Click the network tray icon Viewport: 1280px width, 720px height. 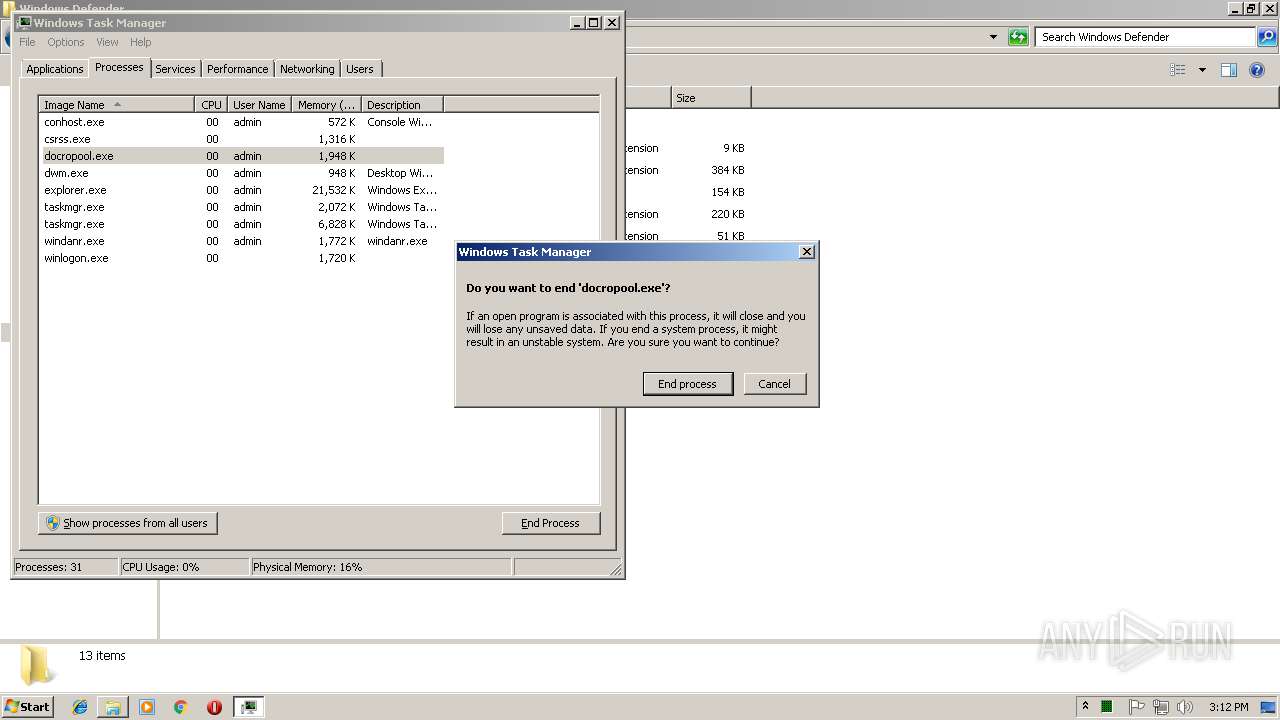coord(1161,707)
